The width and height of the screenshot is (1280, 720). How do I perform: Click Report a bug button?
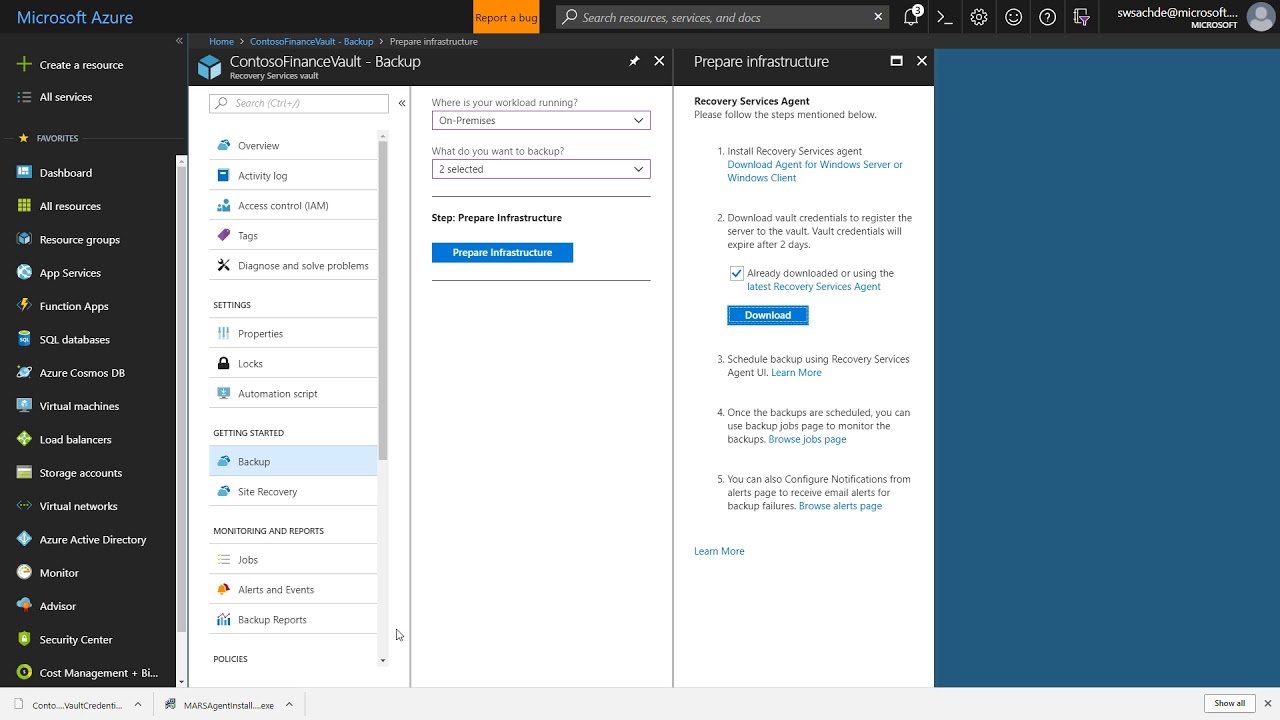(x=506, y=17)
